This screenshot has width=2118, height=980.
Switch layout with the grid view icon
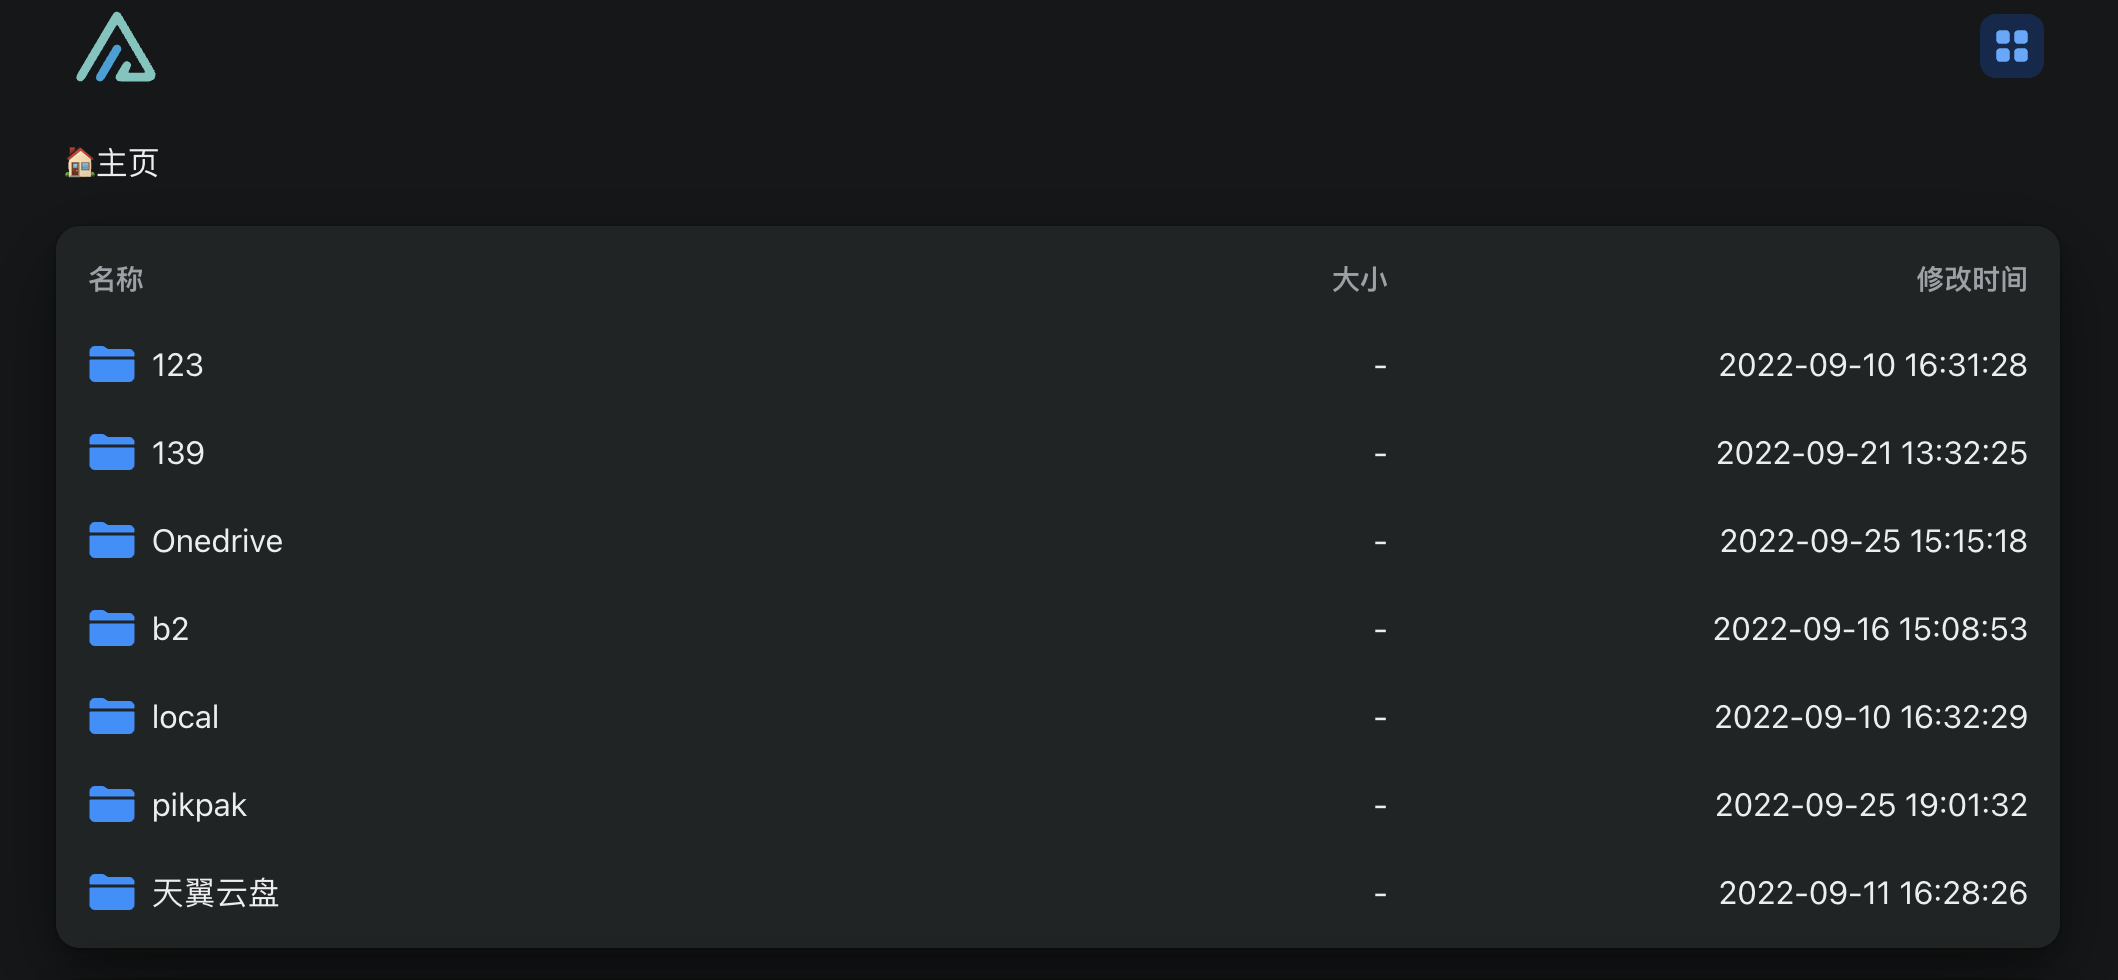point(2011,46)
